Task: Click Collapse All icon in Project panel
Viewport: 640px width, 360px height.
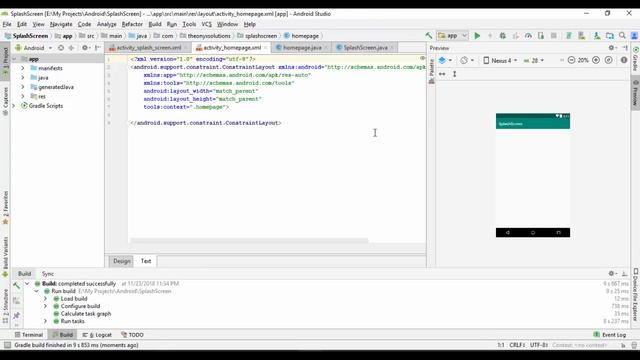Action: (71, 48)
